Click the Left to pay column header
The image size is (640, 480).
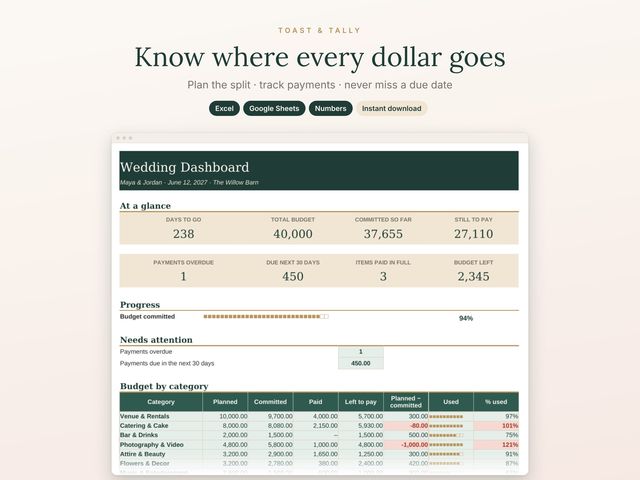[361, 402]
